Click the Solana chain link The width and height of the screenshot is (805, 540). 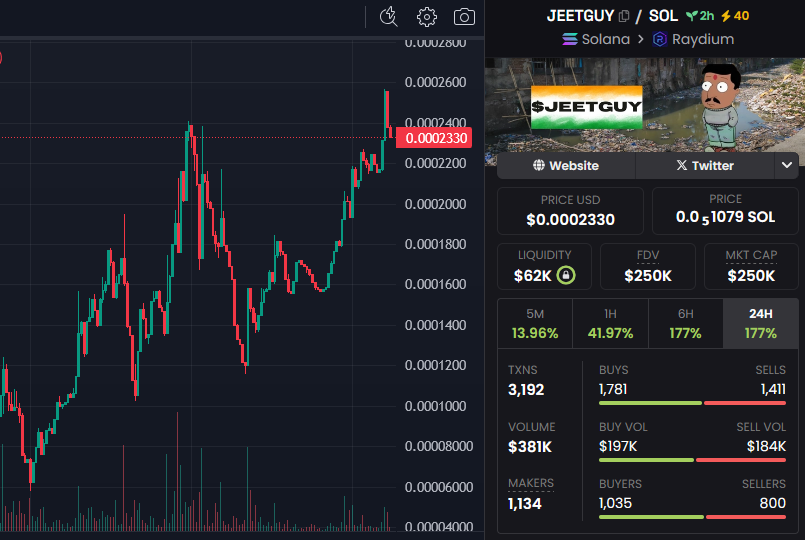[x=596, y=39]
